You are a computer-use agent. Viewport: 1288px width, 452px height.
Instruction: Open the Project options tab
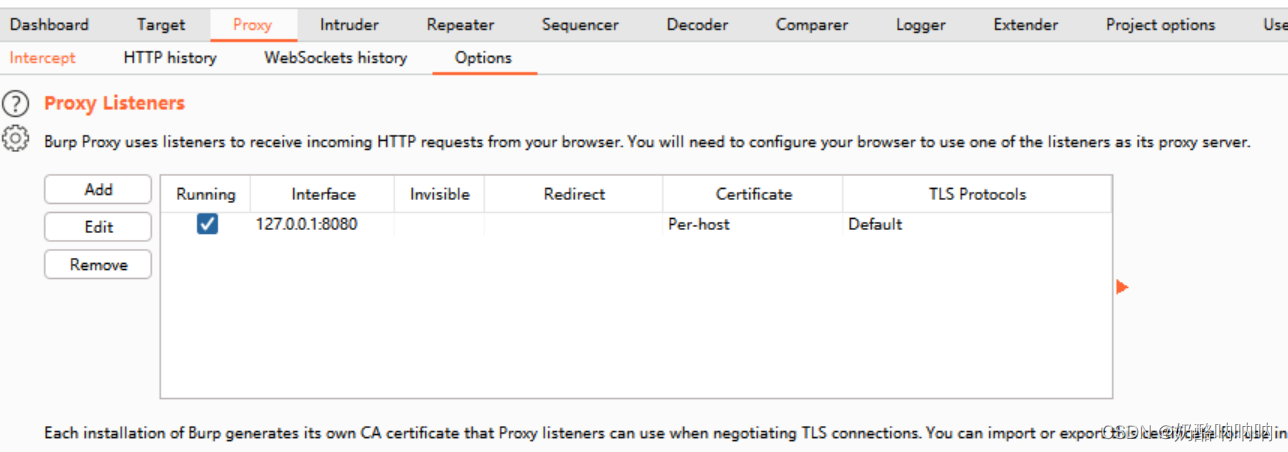(1160, 25)
